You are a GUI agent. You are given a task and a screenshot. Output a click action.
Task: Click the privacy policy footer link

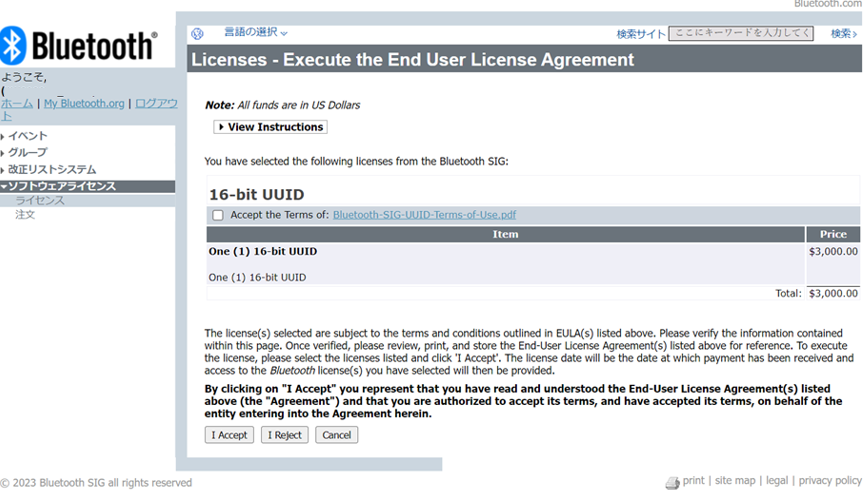pyautogui.click(x=830, y=481)
